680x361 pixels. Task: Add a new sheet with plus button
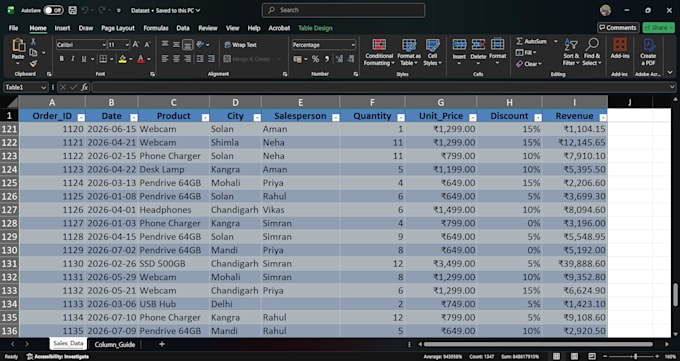coord(162,344)
